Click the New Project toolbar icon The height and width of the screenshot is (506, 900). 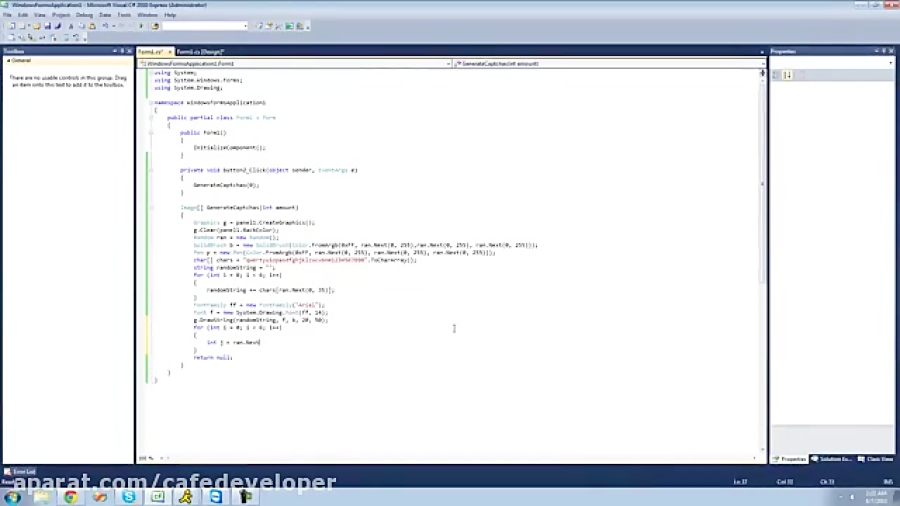(11, 26)
